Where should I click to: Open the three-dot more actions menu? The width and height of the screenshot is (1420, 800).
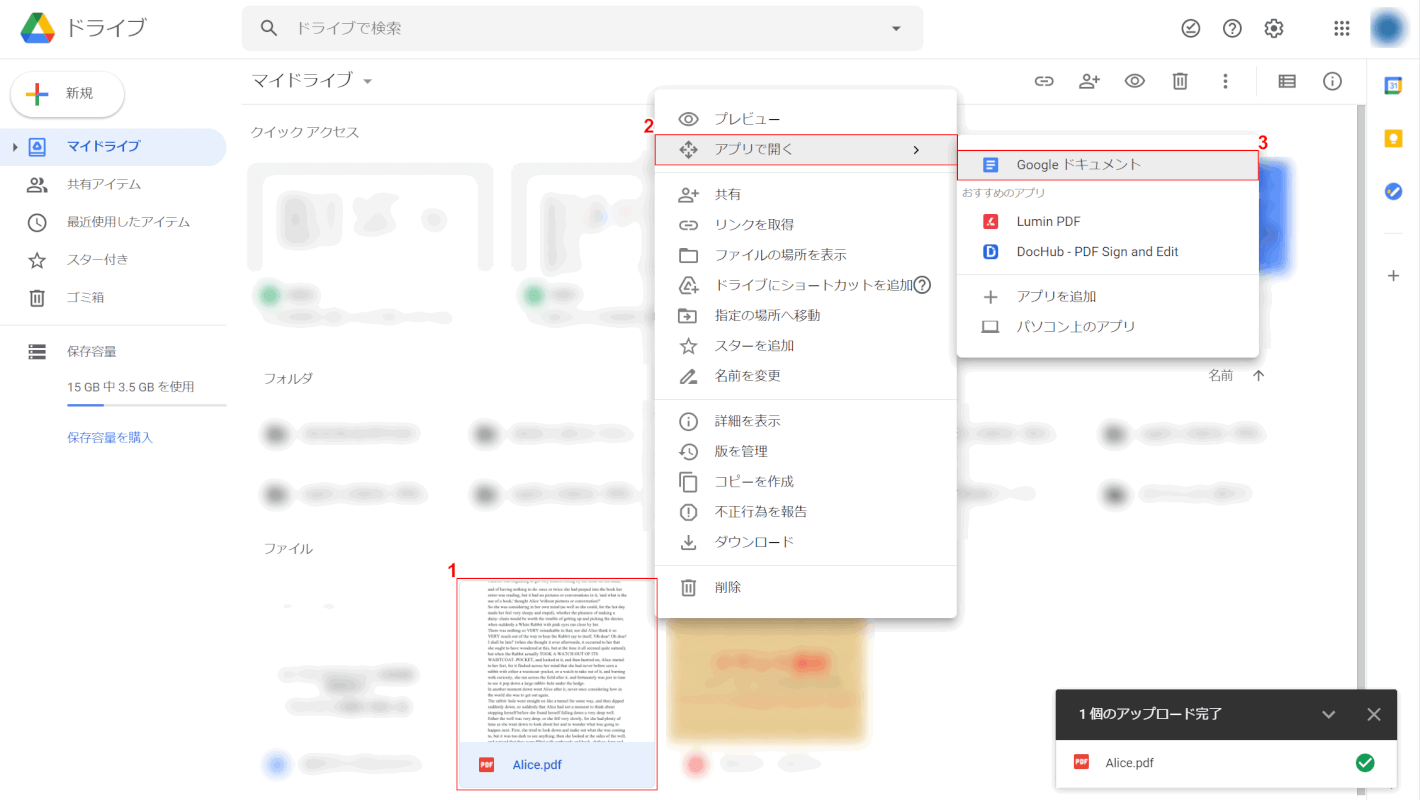tap(1225, 81)
